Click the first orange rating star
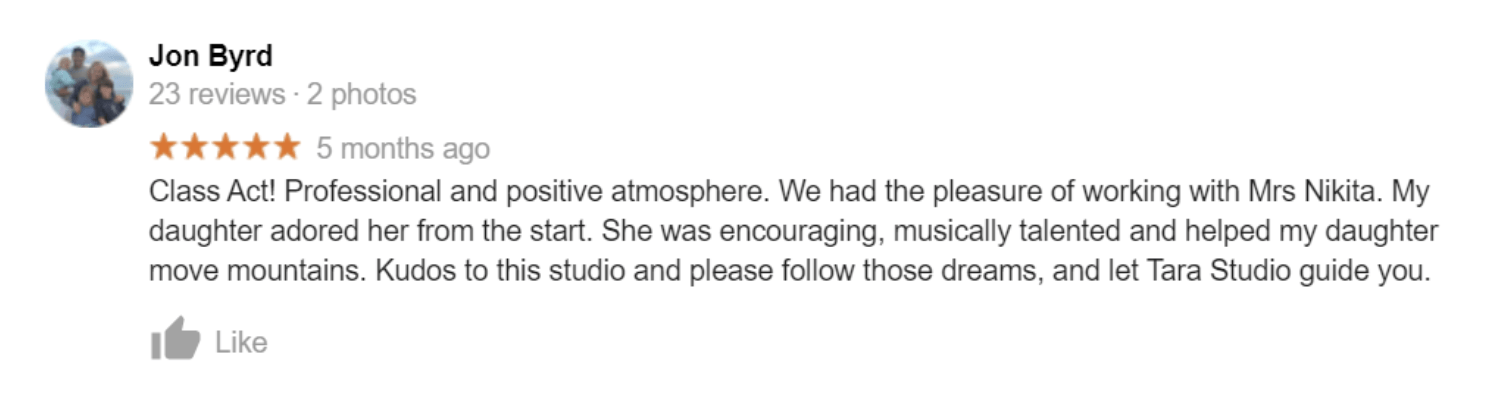 [164, 148]
